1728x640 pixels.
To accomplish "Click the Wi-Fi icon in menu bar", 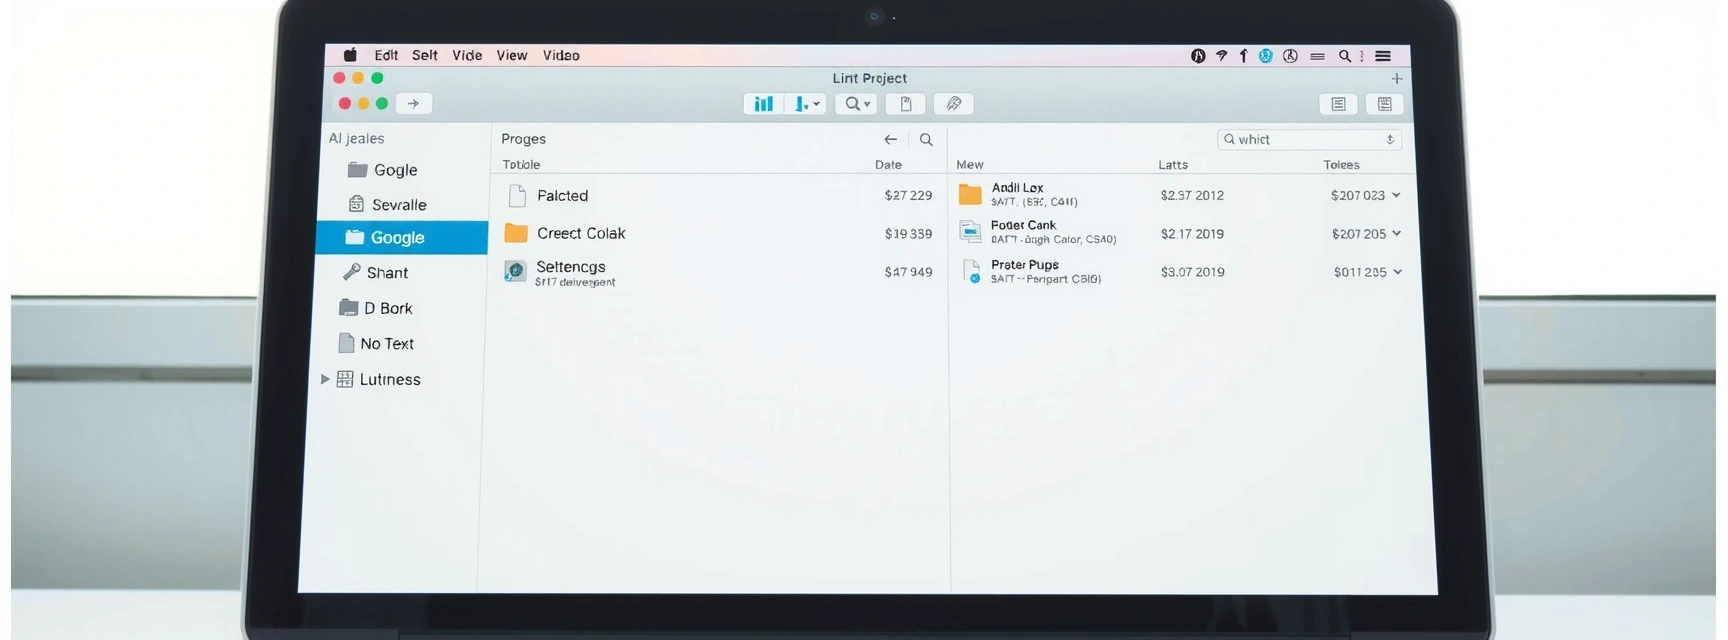I will tap(1221, 56).
